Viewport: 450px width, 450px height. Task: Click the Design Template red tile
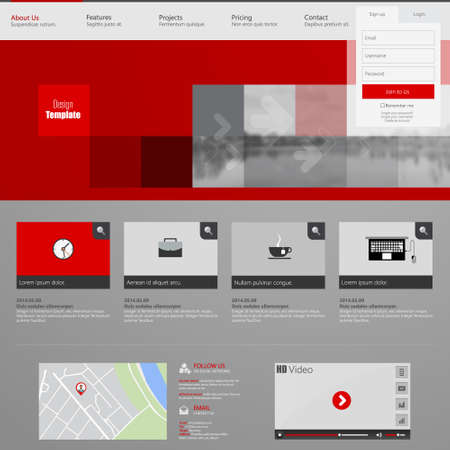point(64,110)
